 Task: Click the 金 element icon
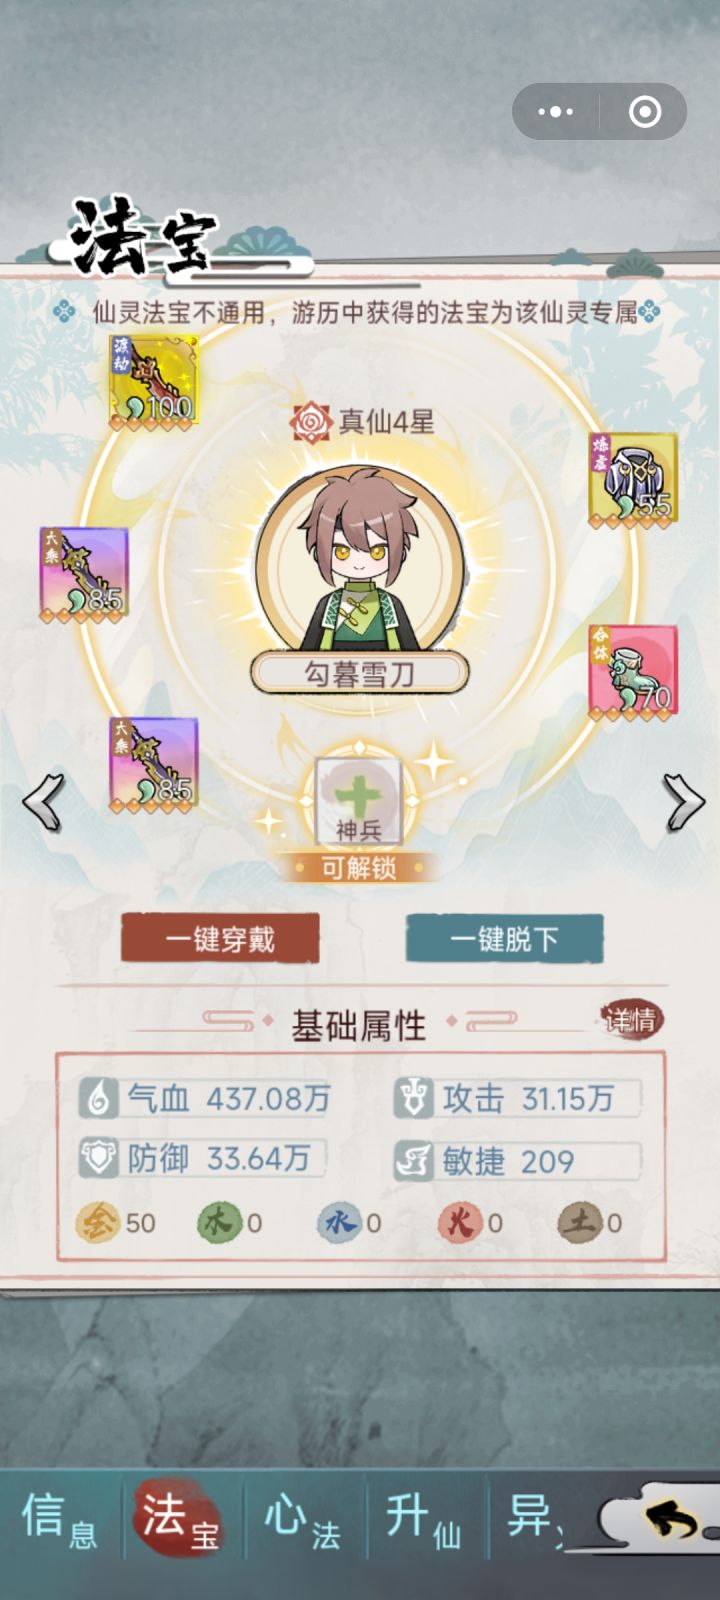pos(97,1222)
